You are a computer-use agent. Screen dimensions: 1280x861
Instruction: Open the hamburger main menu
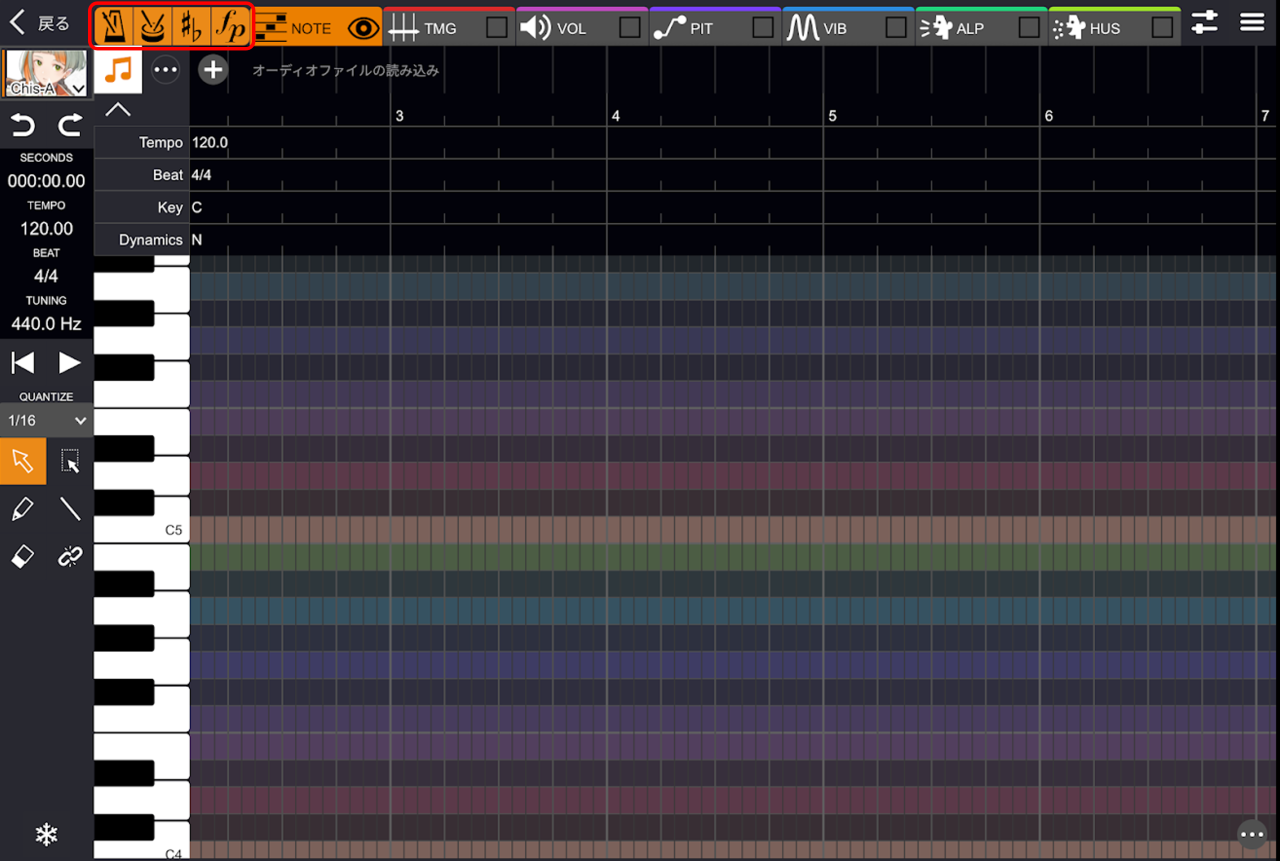pos(1252,23)
